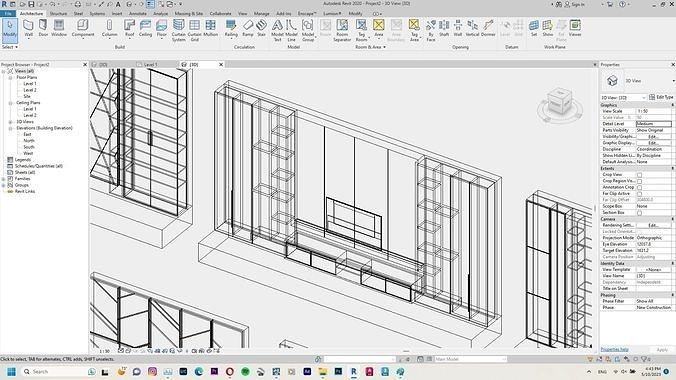Choose the Component tool
676x380 pixels.
coord(83,28)
